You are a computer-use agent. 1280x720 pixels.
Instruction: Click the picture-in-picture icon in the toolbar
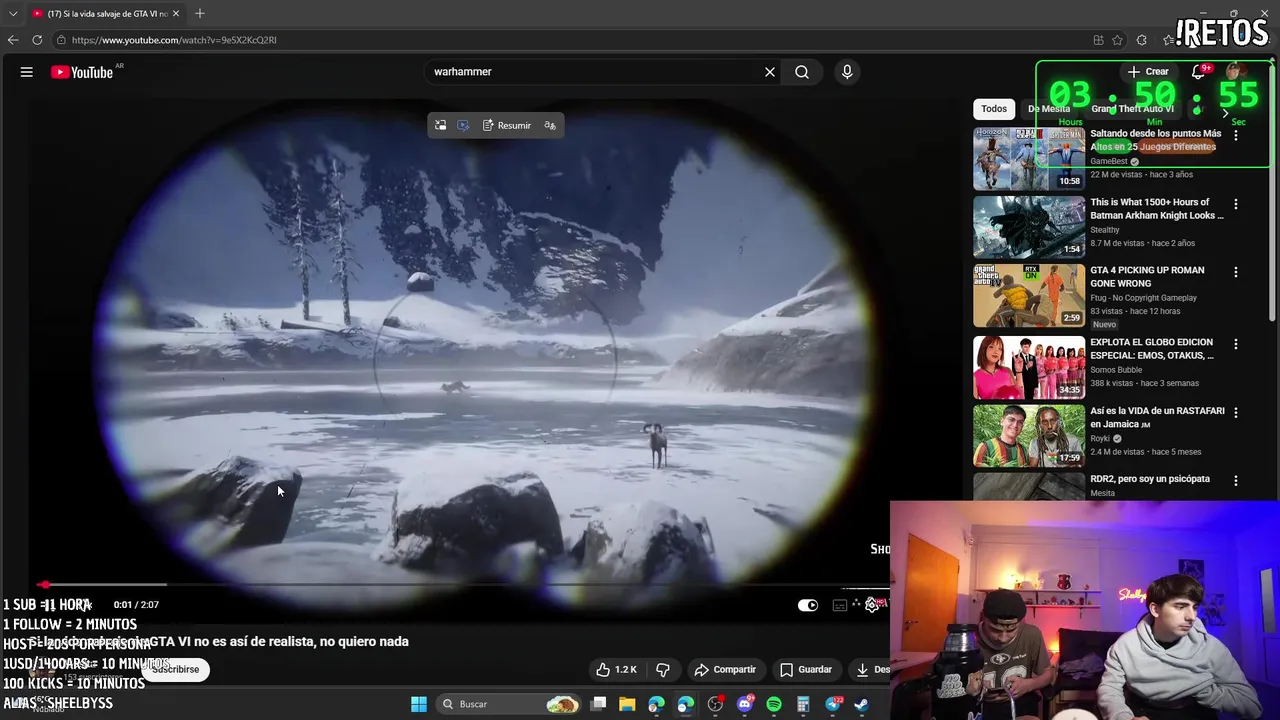(x=440, y=126)
